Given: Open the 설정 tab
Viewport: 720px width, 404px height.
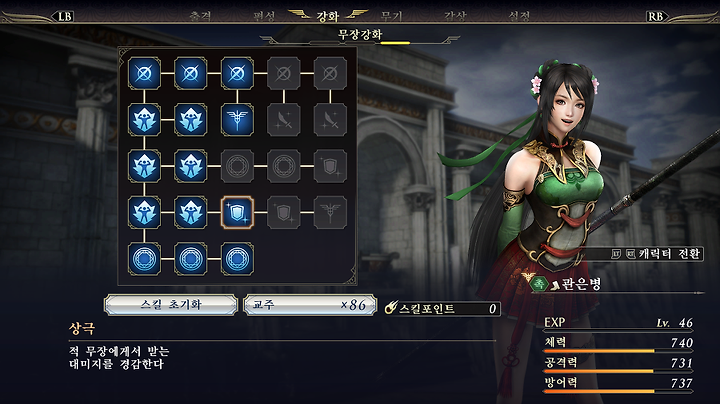Looking at the screenshot, I should point(519,16).
